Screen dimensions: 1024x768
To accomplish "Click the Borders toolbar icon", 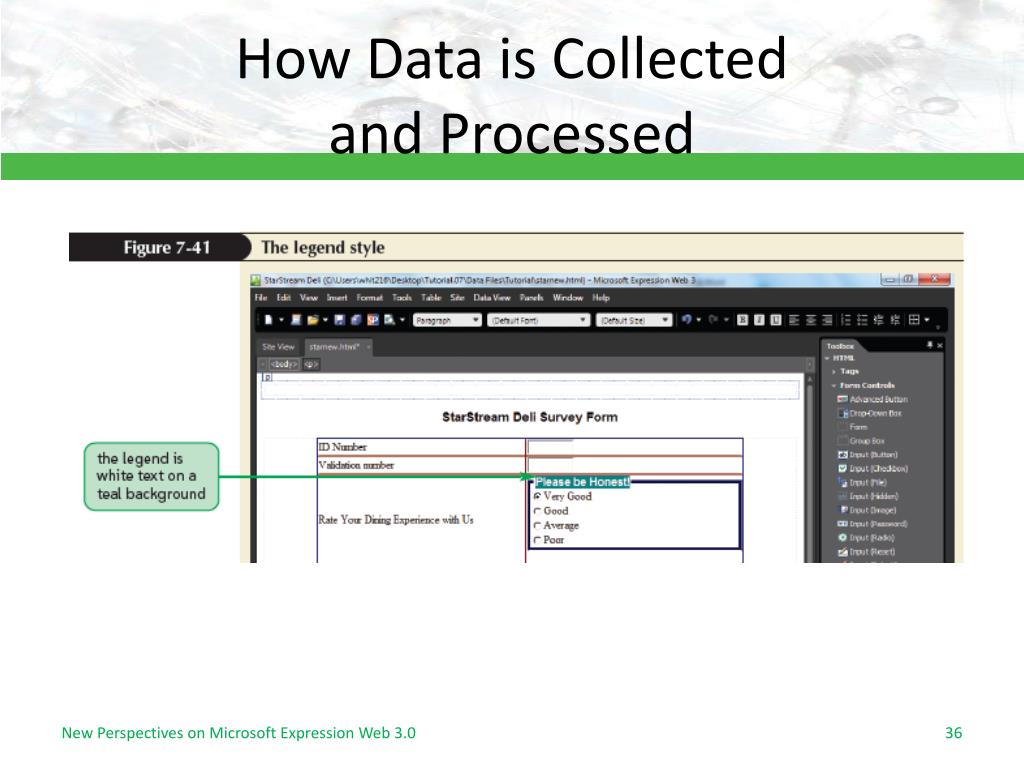I will pyautogui.click(x=914, y=319).
